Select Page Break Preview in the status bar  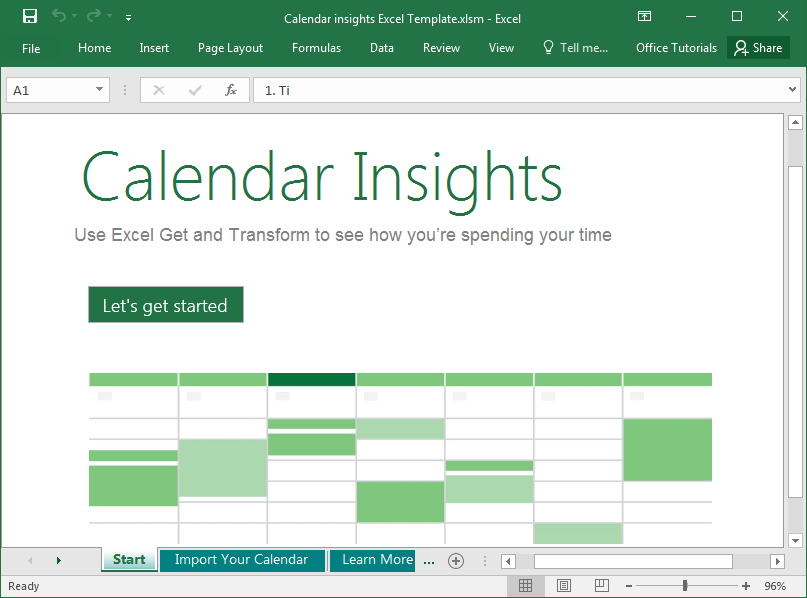[x=601, y=585]
